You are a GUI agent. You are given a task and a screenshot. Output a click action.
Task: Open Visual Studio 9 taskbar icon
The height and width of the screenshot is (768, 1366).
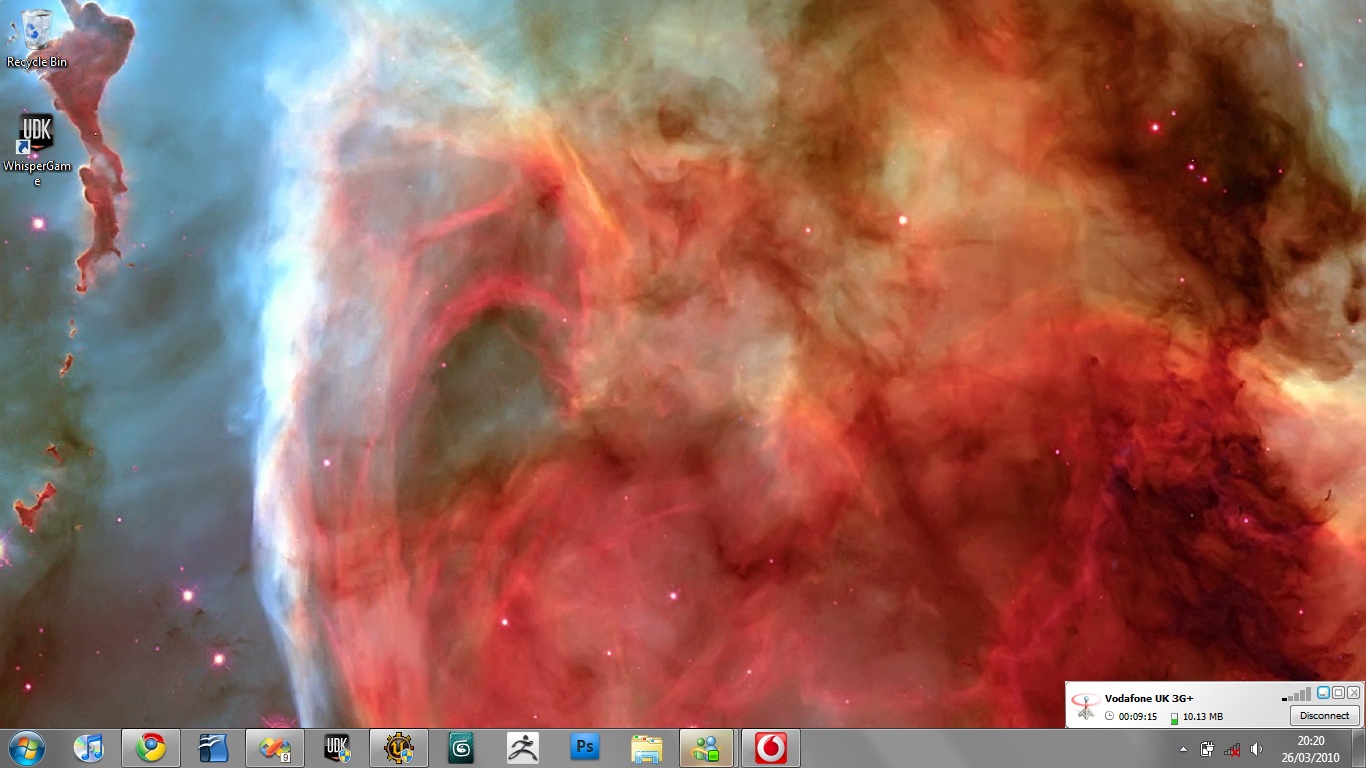point(275,748)
